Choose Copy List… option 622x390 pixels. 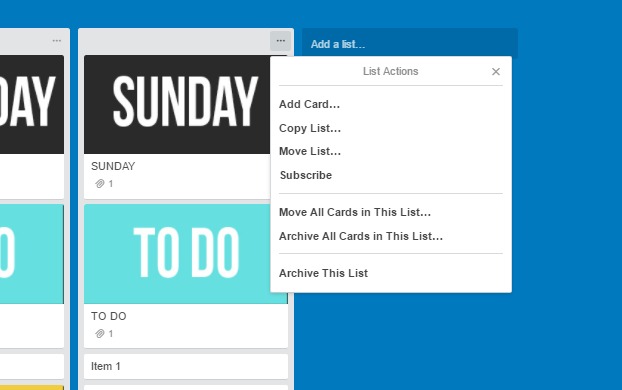[x=310, y=128]
